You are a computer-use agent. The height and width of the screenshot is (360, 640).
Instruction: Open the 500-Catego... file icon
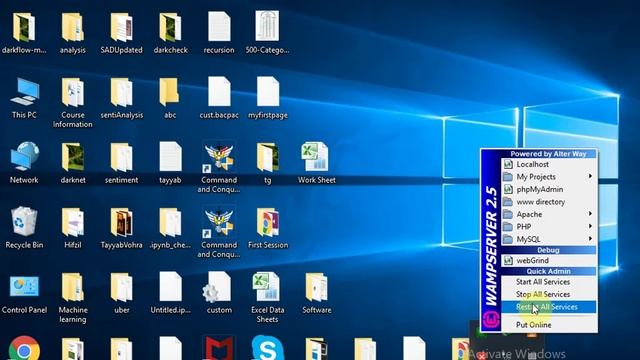click(x=267, y=26)
